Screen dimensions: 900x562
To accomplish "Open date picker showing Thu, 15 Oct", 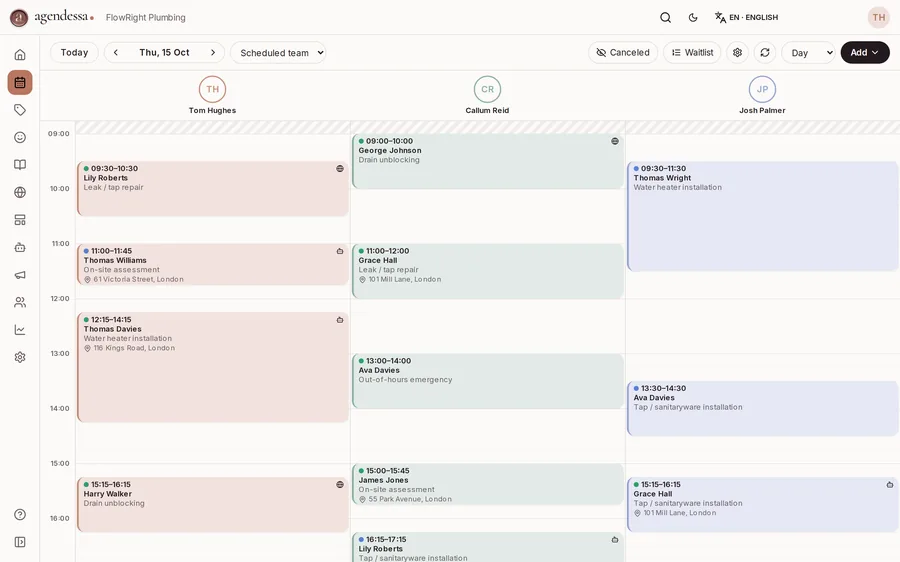I will point(164,52).
